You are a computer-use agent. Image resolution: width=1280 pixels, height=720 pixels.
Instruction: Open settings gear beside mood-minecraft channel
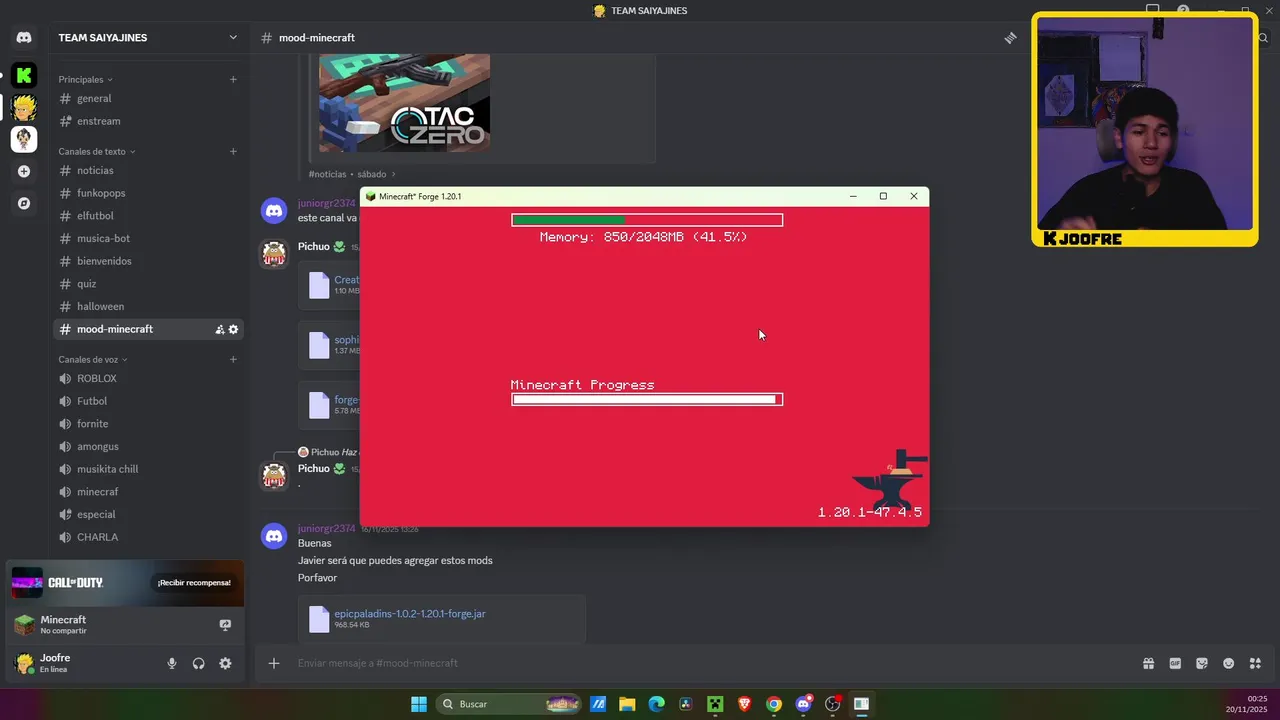(x=234, y=329)
